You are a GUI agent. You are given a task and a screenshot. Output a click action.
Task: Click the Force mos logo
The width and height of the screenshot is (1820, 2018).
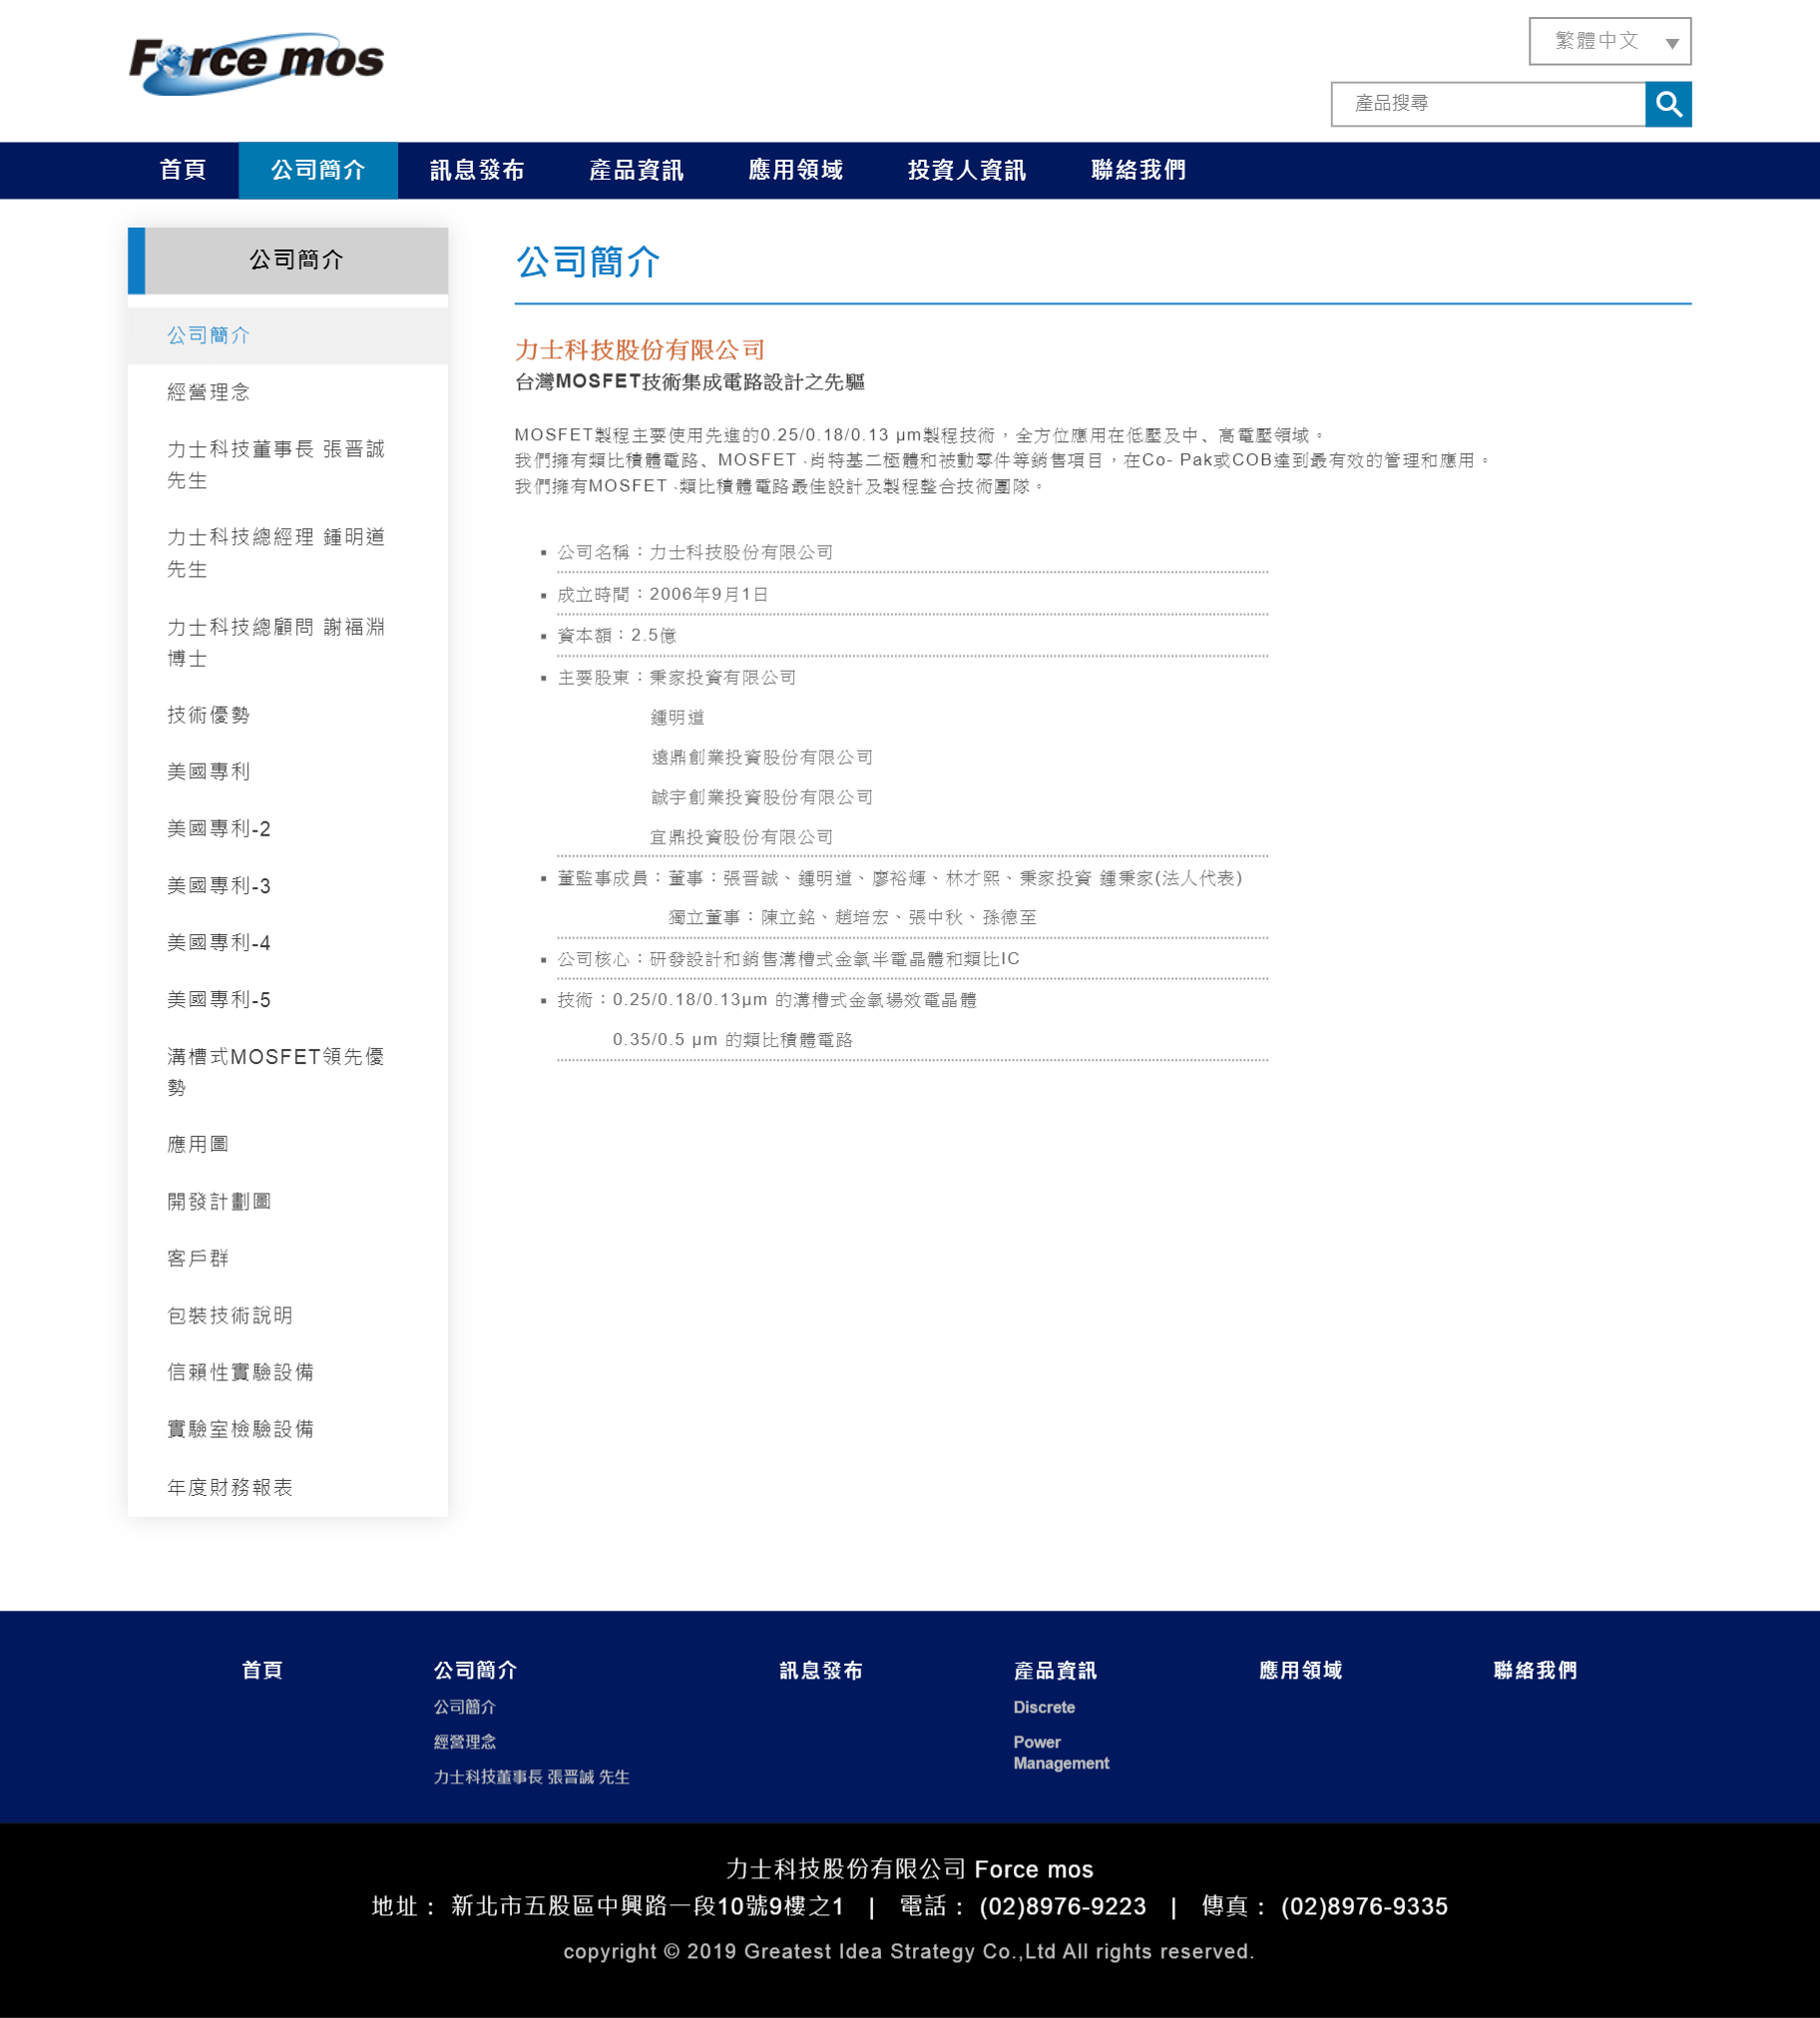click(256, 63)
